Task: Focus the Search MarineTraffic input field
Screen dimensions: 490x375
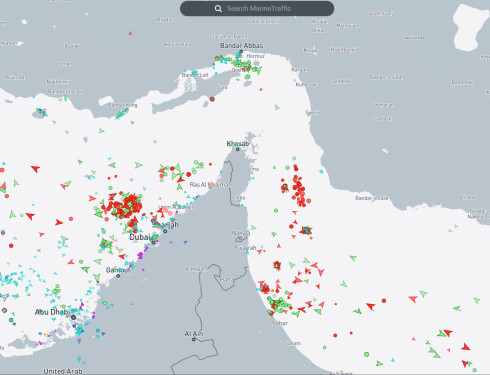Action: pos(257,8)
